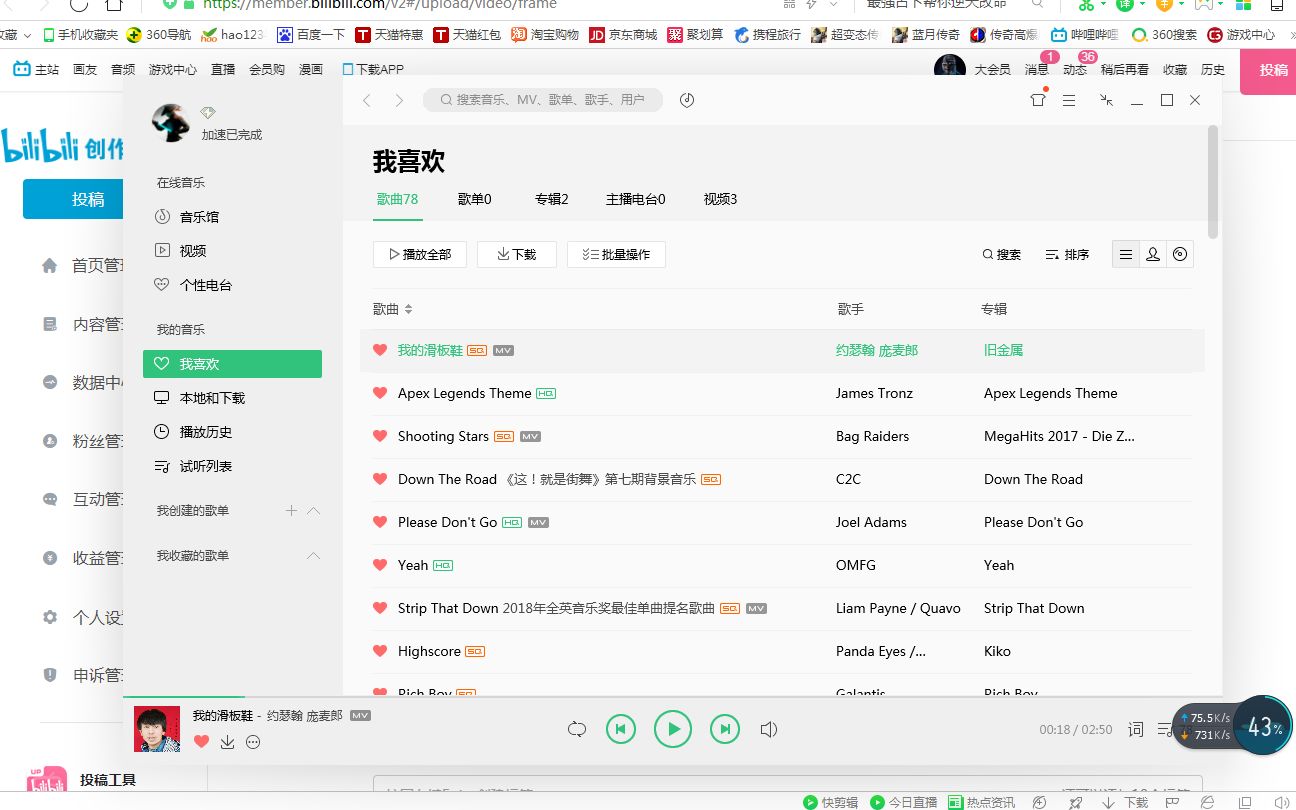This screenshot has height=810, width=1296.
Task: Open the main menu hamburger icon
Action: pyautogui.click(x=1069, y=101)
